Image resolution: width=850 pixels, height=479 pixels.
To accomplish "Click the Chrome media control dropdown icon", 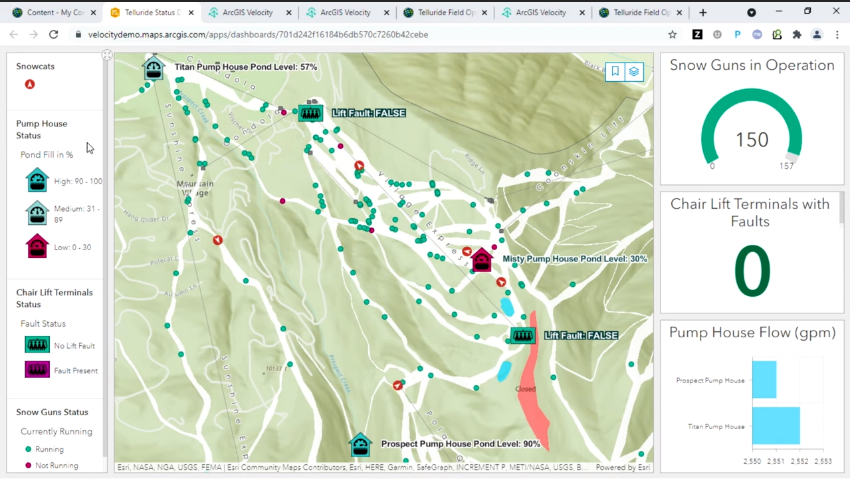I will pyautogui.click(x=751, y=12).
